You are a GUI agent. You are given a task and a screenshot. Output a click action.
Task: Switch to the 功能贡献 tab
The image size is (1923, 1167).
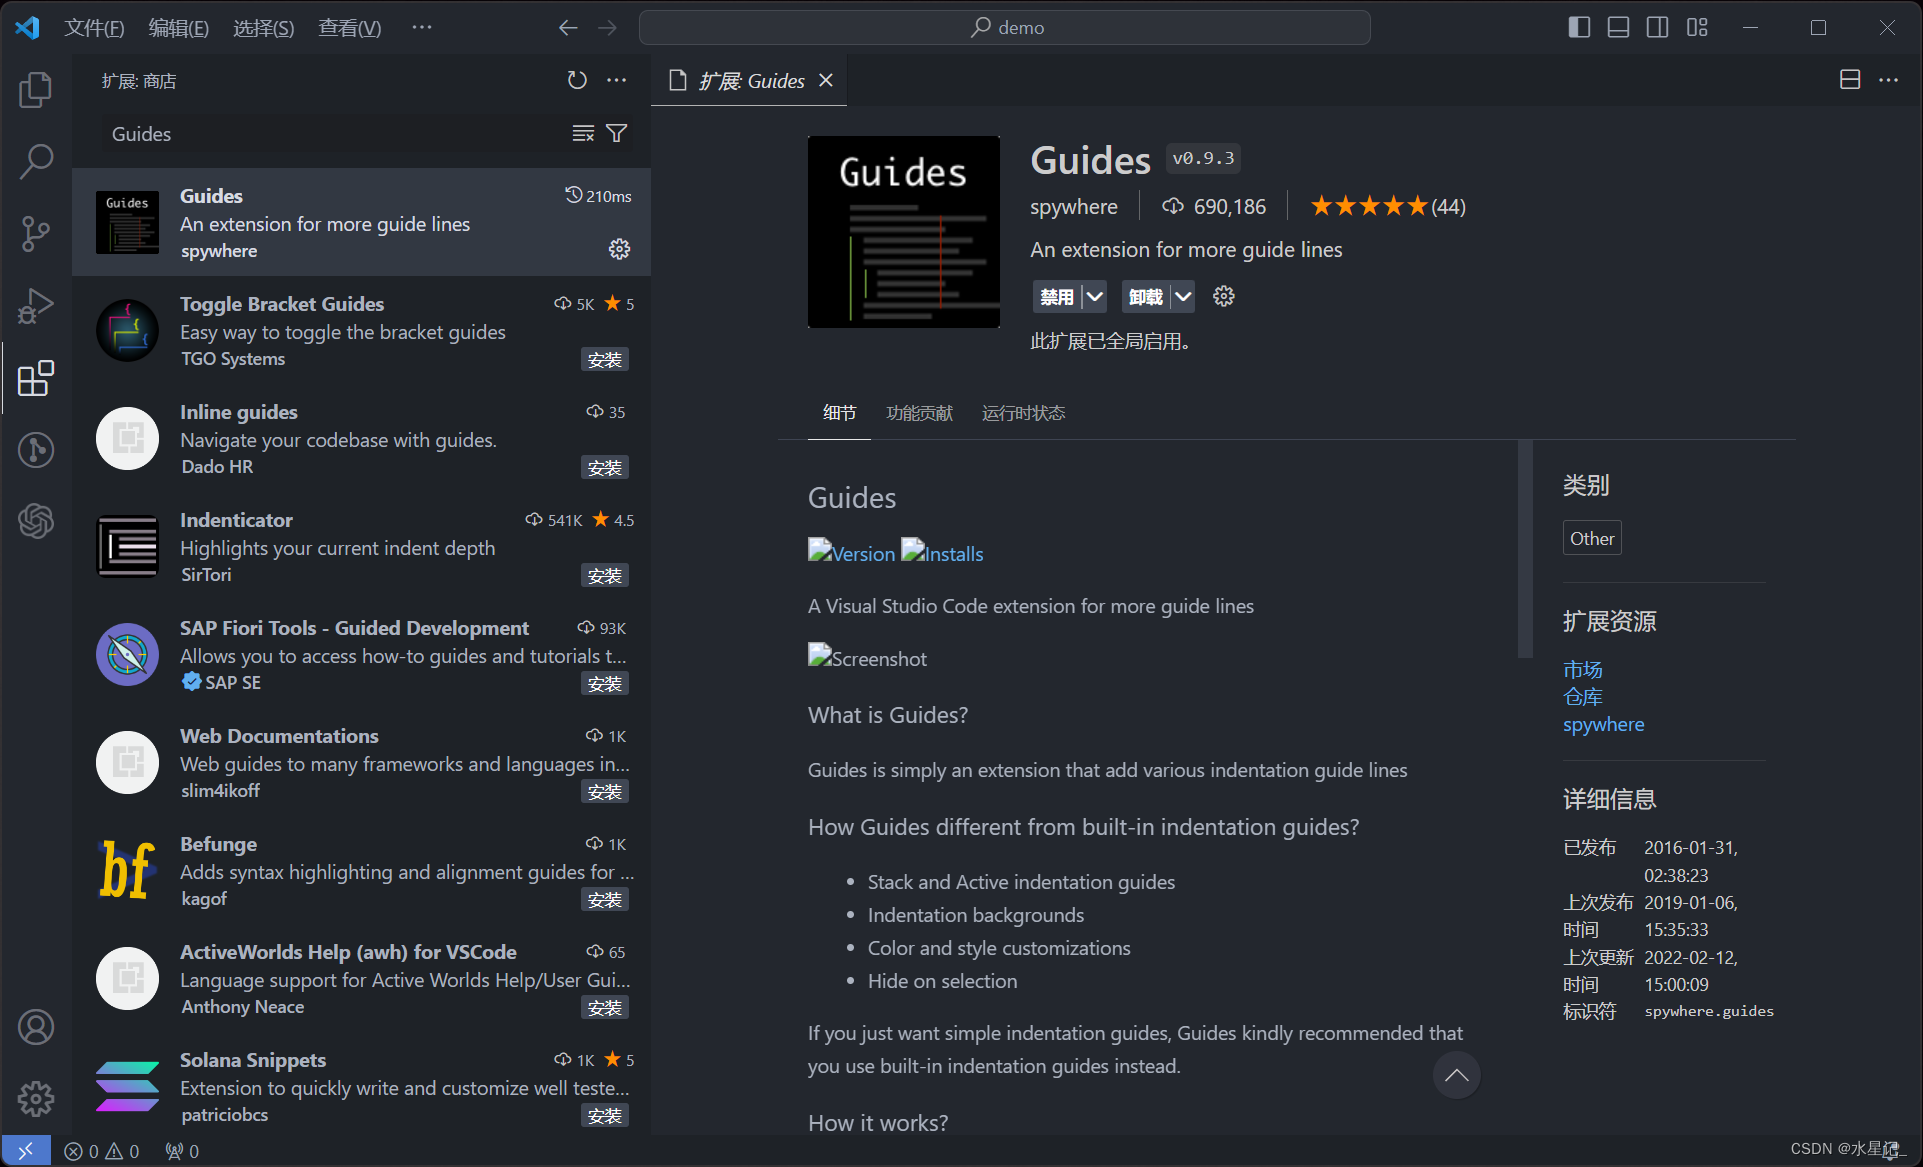click(x=920, y=413)
